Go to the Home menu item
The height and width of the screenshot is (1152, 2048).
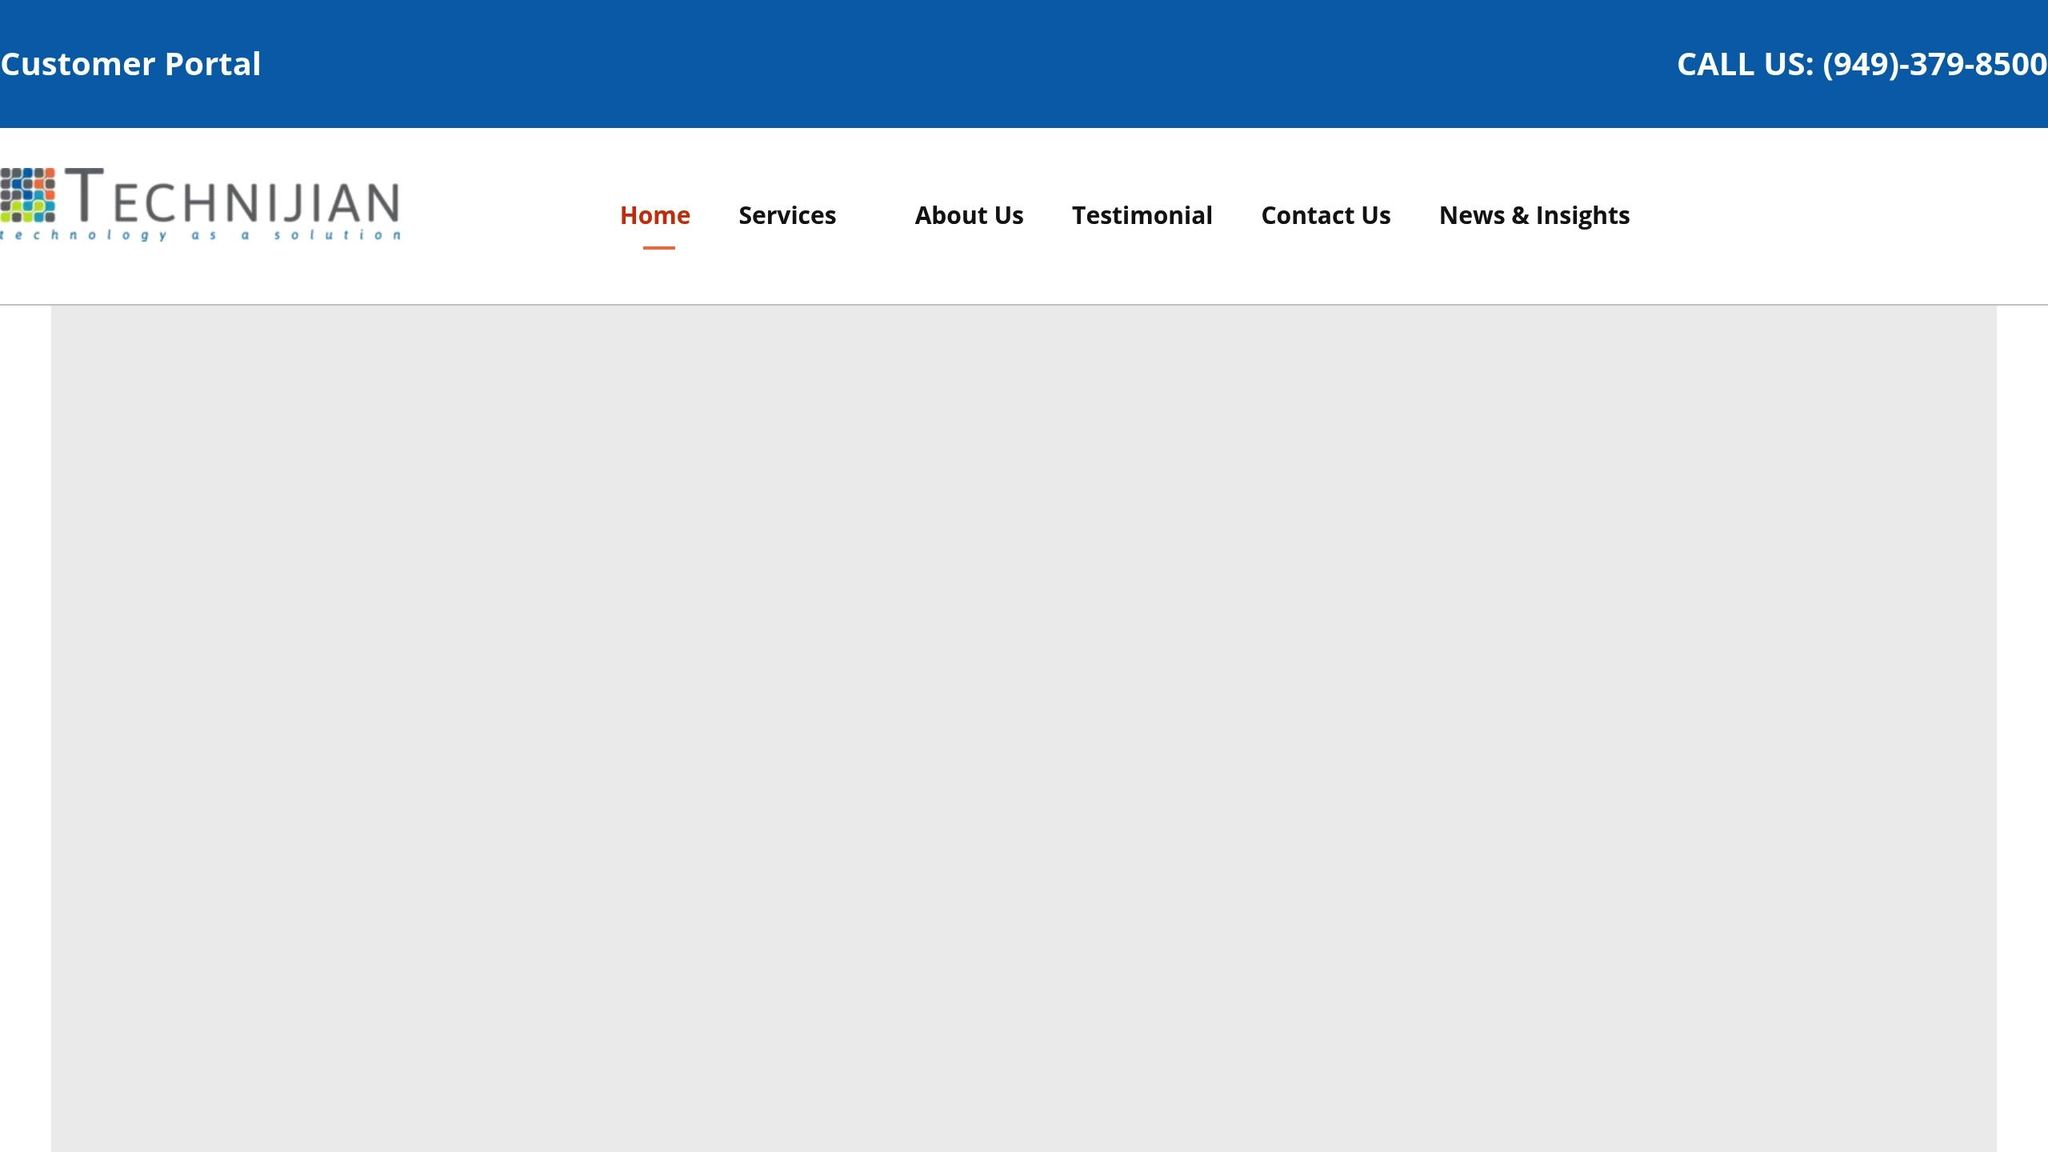click(x=654, y=215)
